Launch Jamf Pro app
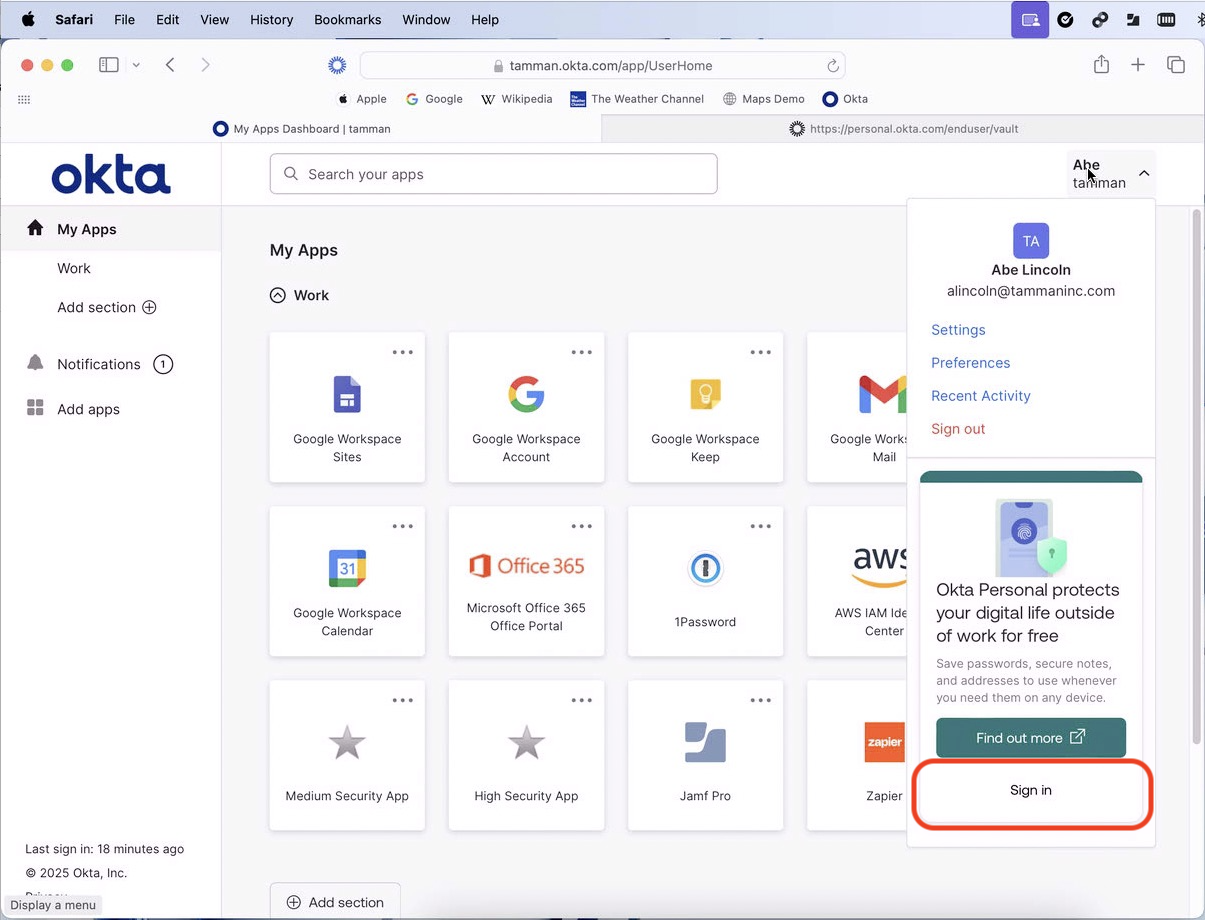The width and height of the screenshot is (1205, 920). [x=705, y=755]
